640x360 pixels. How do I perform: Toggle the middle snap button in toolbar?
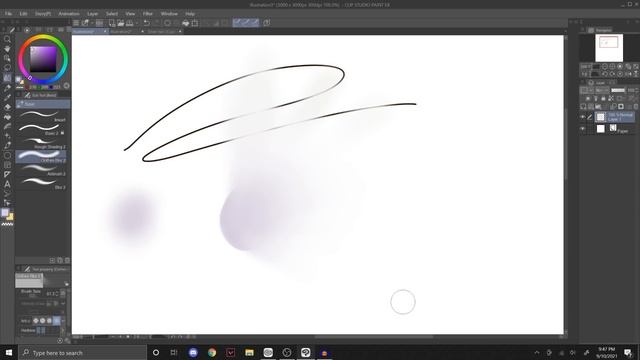click(x=246, y=23)
